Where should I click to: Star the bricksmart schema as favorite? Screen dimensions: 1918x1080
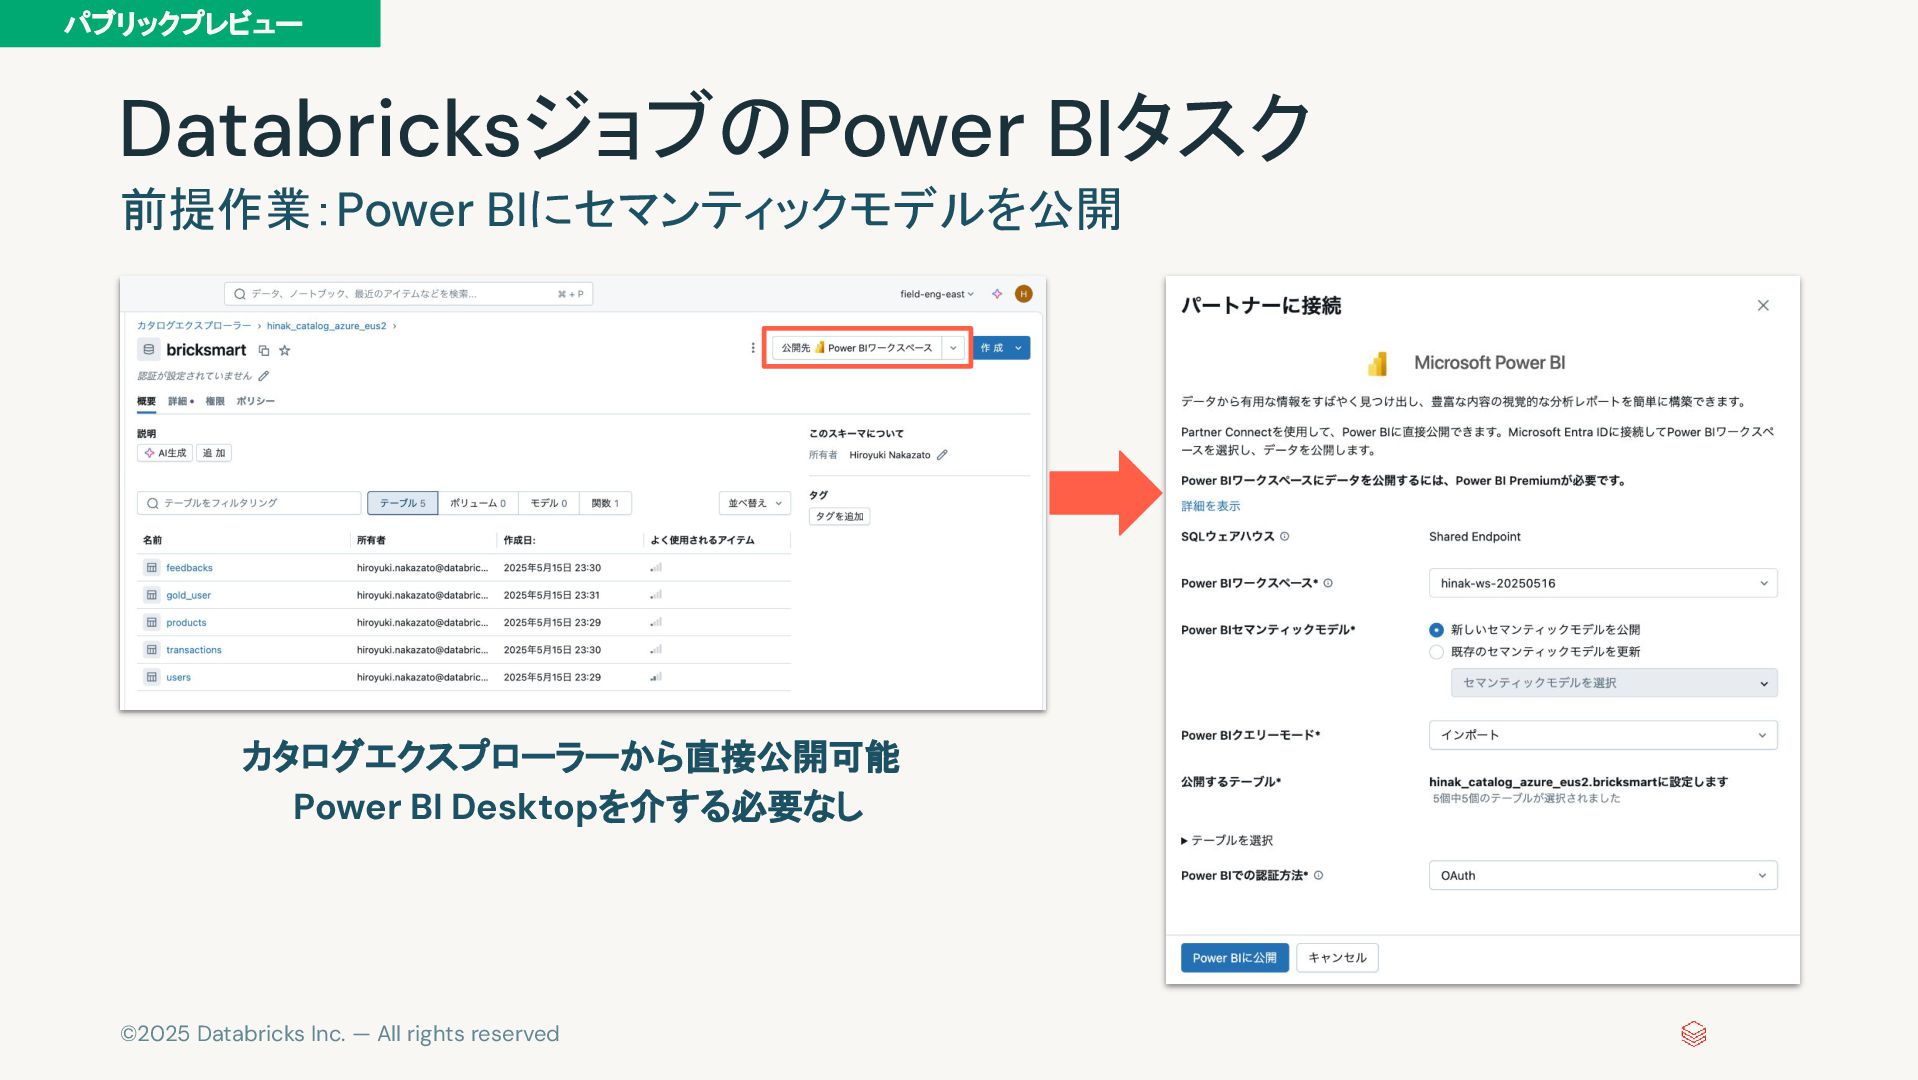click(x=285, y=350)
